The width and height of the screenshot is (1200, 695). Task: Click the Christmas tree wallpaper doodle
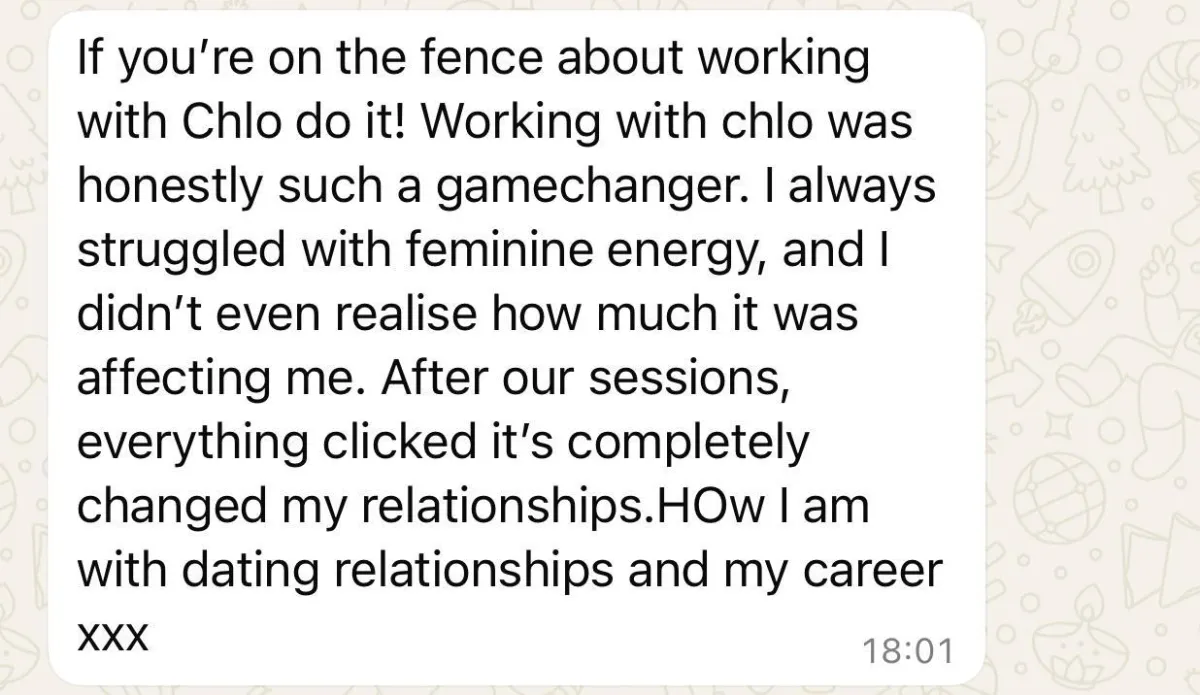tap(1107, 147)
